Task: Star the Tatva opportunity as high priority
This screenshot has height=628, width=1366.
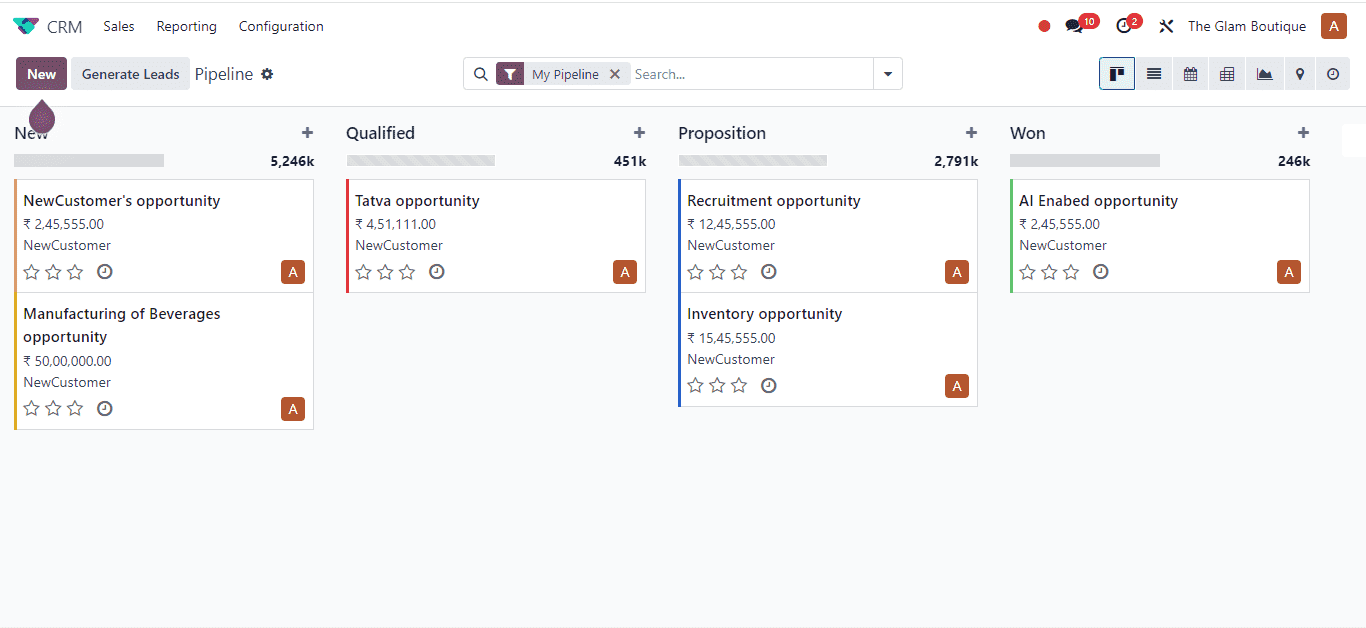Action: point(363,271)
